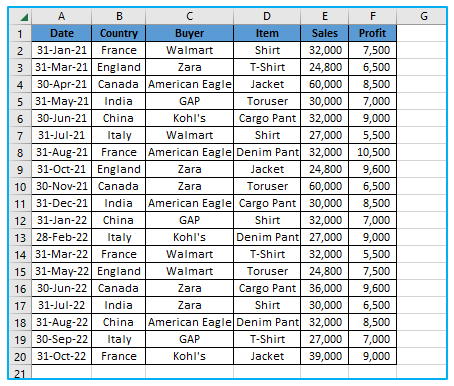
Task: Click the Buyer header cell
Action: coord(190,33)
